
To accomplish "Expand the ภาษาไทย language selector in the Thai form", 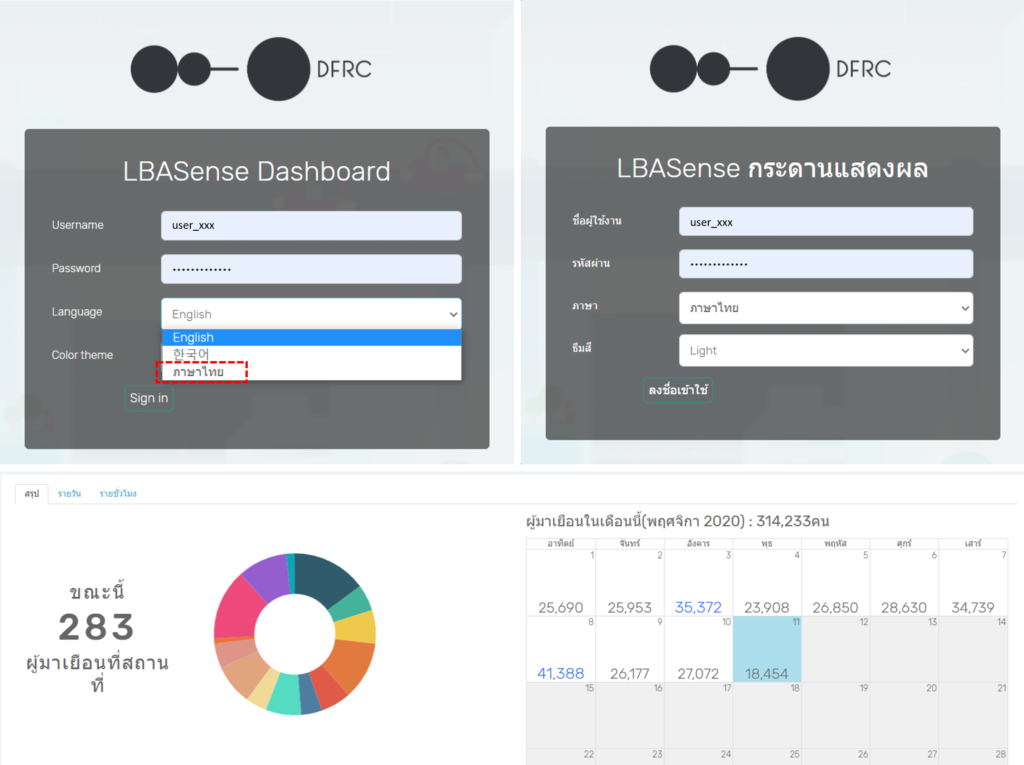I will (825, 308).
